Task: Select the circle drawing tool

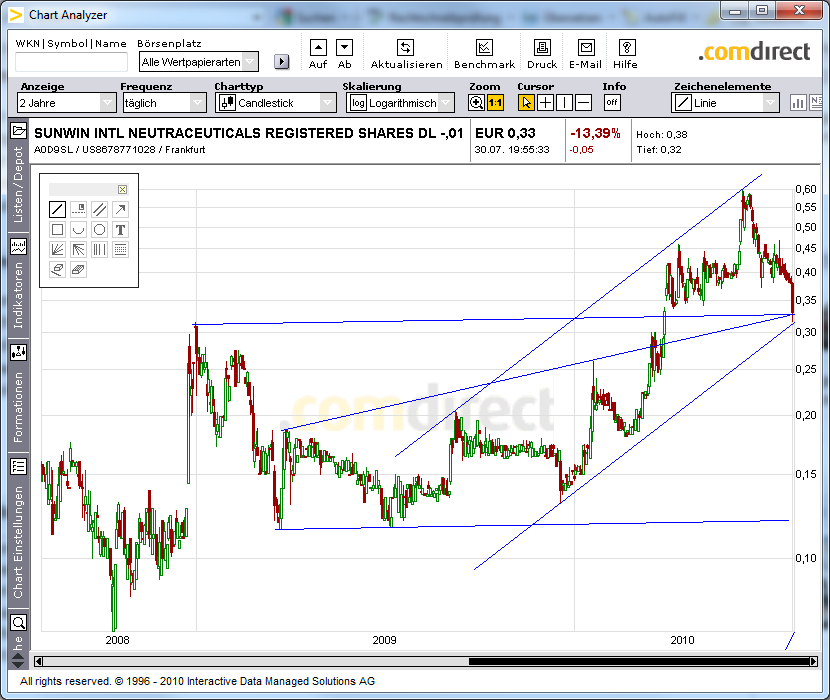Action: 100,230
